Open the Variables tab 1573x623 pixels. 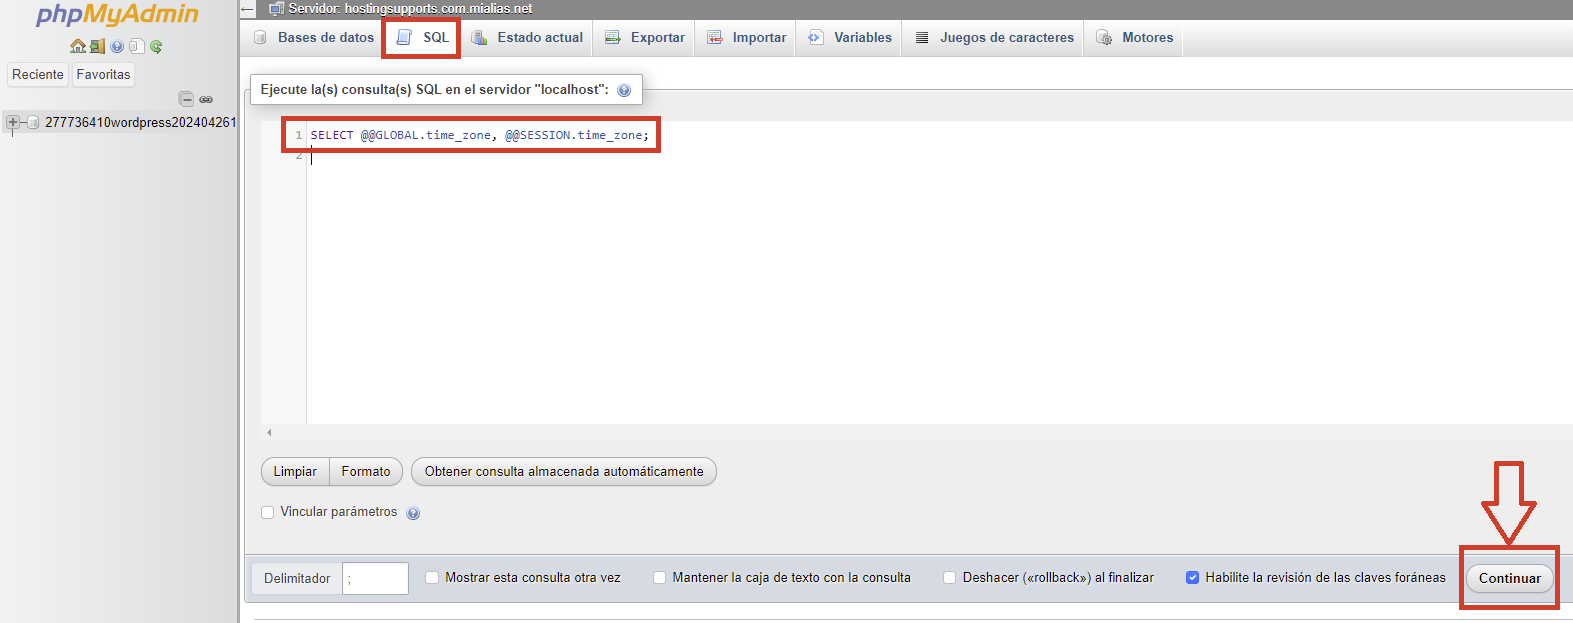(851, 38)
